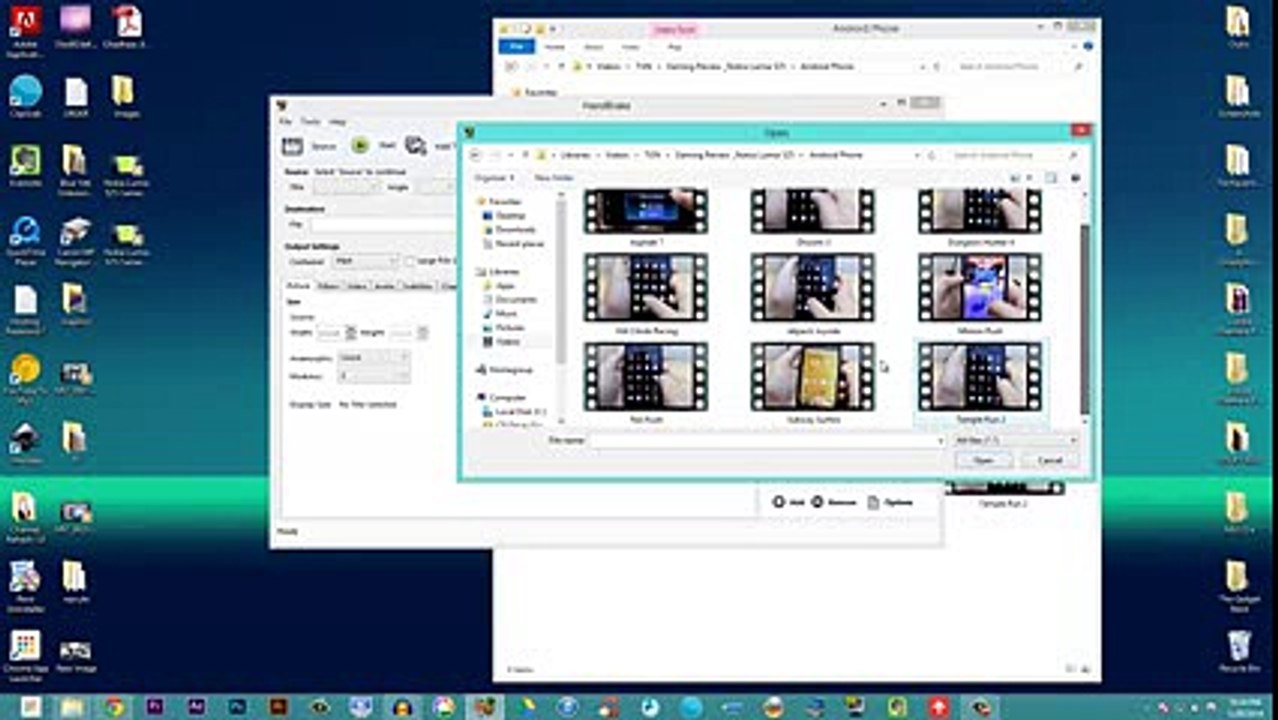Click the Destination File field in HandBrake
Viewport: 1278px width, 720px height.
coord(382,225)
